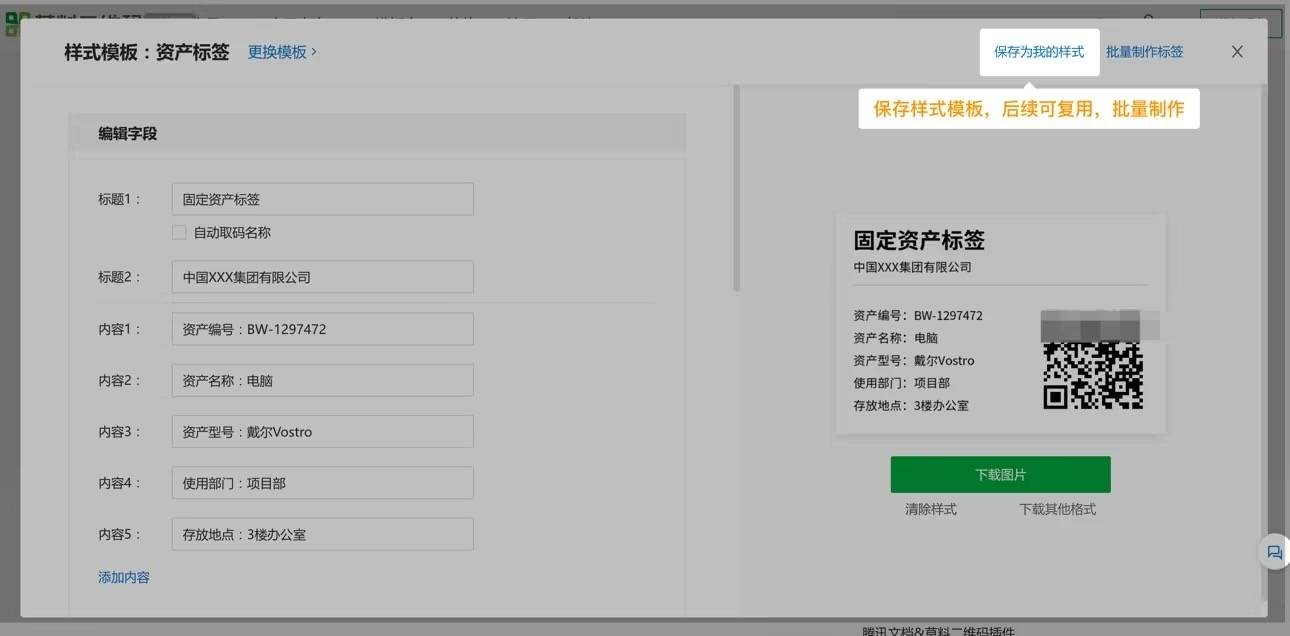The image size is (1290, 636).
Task: Edit the 标题2 company name field
Action: coord(322,277)
